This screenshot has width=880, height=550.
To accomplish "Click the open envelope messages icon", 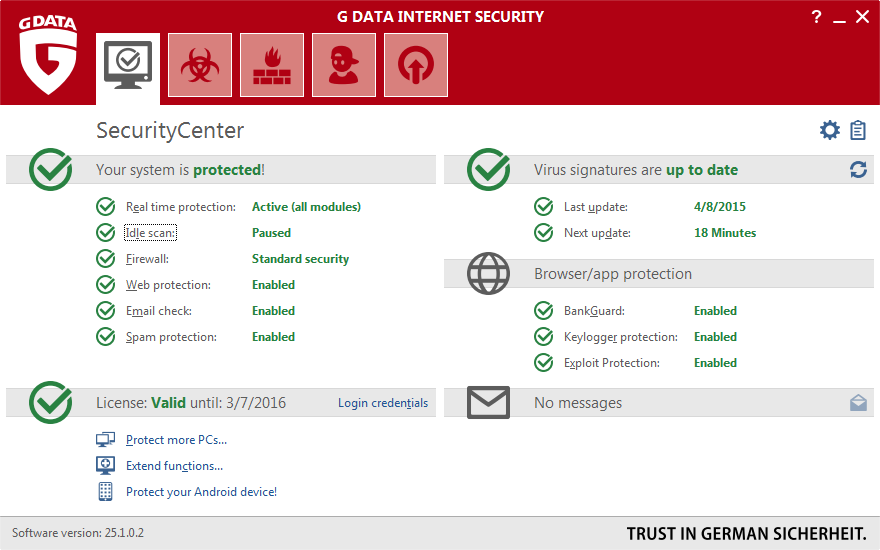I will coord(858,403).
